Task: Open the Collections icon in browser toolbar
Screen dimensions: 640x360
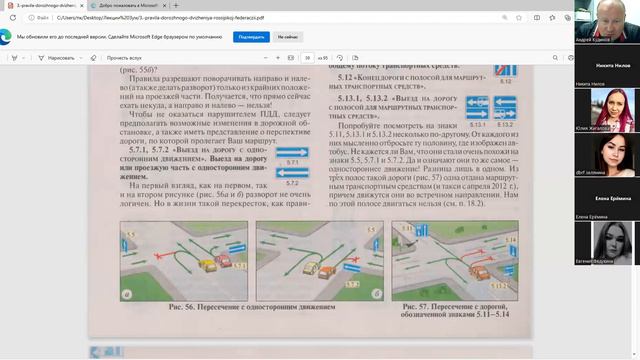Action: coord(567,18)
